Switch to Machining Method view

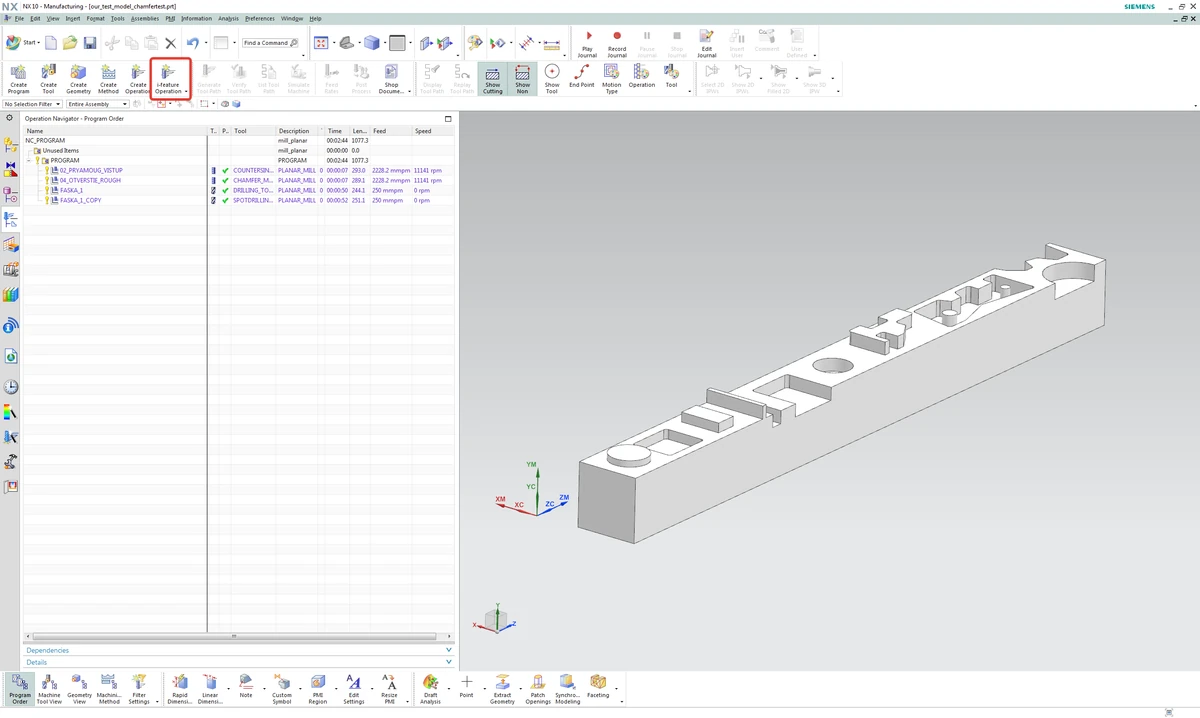click(109, 688)
